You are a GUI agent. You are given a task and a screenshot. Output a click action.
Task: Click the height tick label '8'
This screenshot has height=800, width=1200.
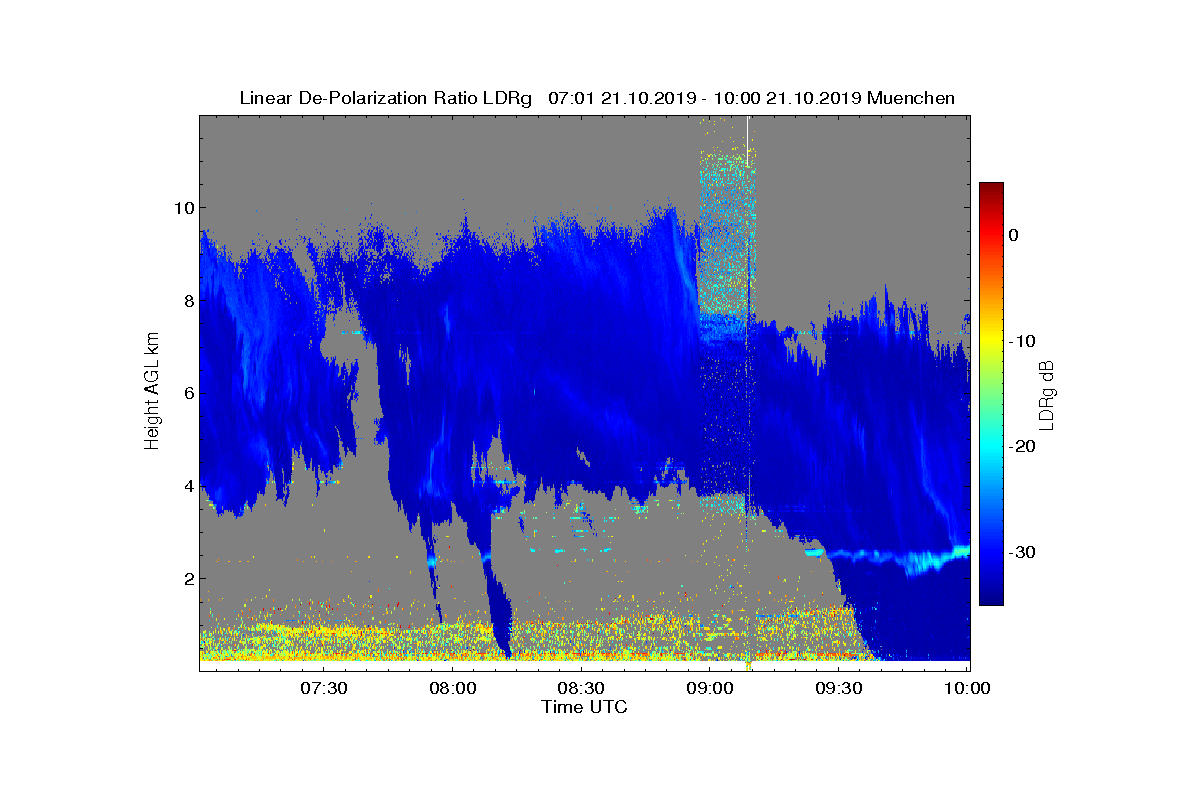[x=188, y=300]
